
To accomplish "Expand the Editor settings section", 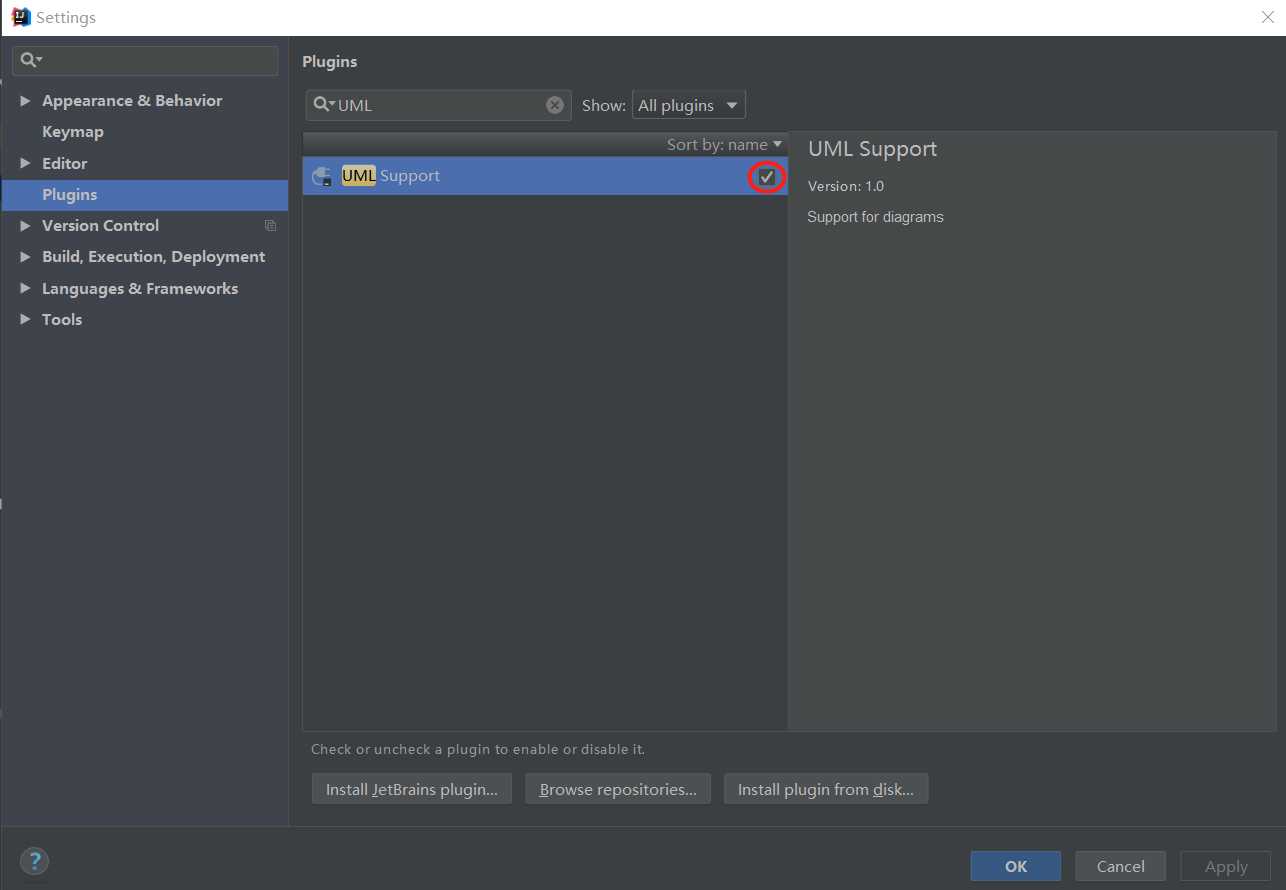I will pos(25,163).
